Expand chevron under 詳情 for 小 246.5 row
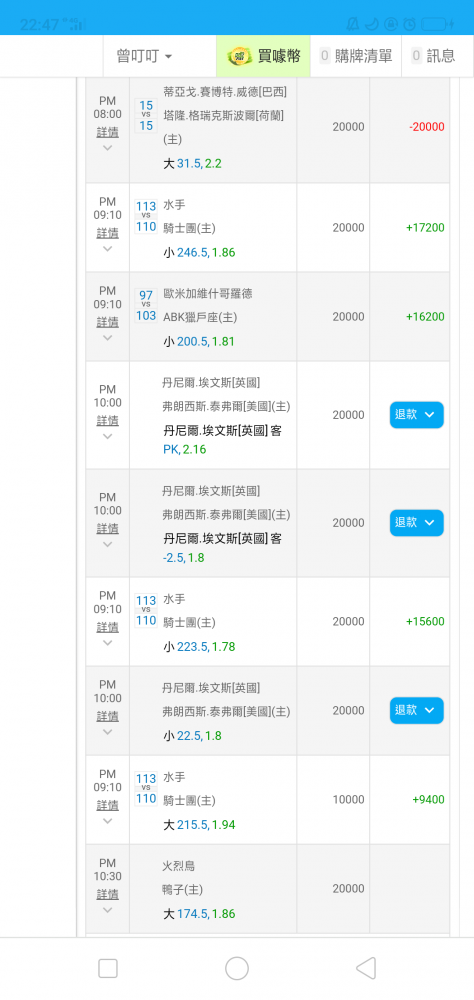 click(x=107, y=249)
